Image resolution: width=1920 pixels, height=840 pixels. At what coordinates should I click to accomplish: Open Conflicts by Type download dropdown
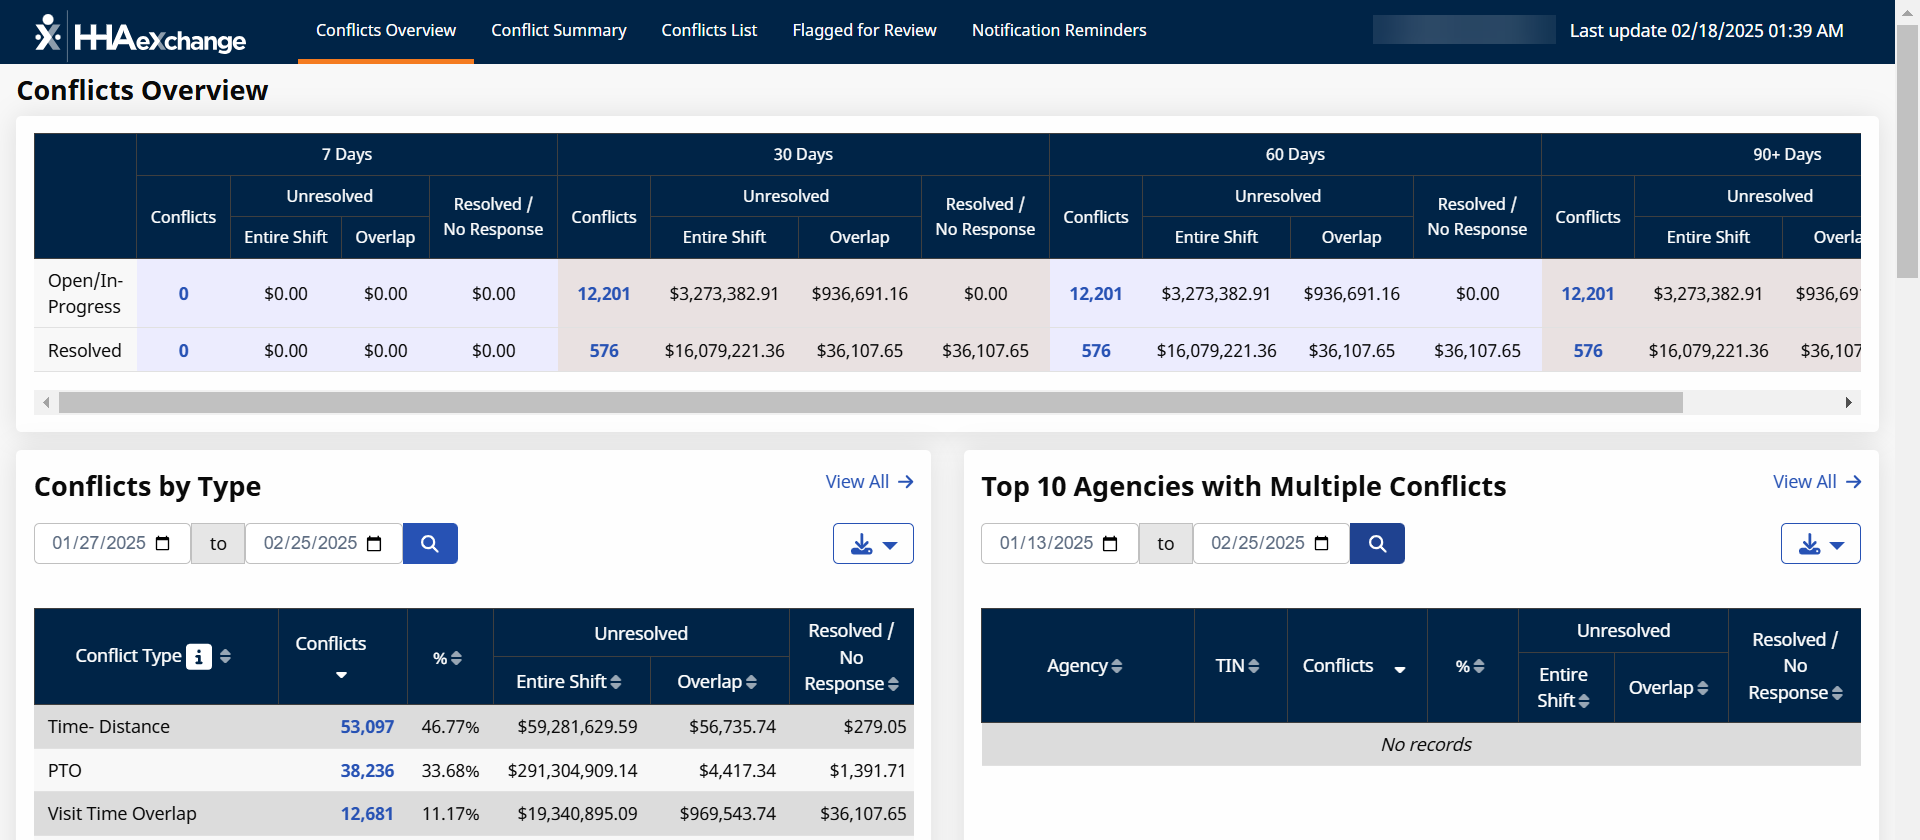point(873,544)
